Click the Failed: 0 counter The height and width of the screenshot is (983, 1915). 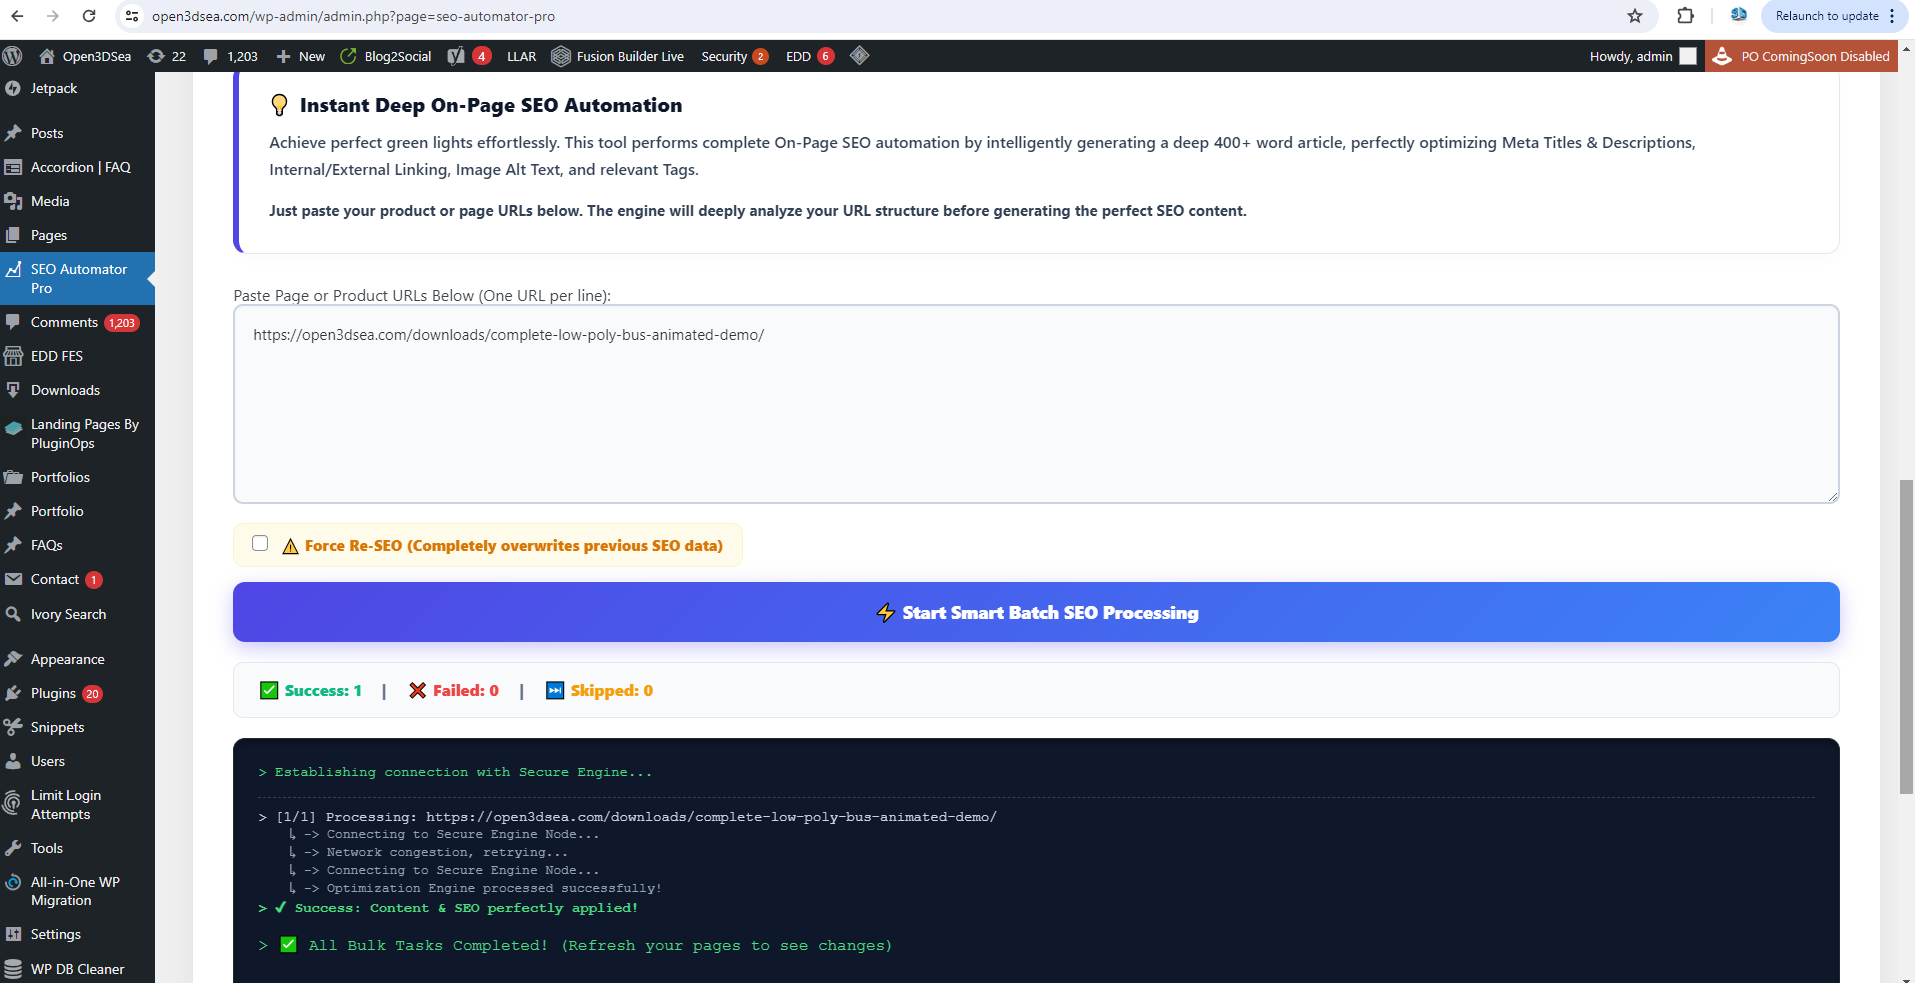point(454,690)
